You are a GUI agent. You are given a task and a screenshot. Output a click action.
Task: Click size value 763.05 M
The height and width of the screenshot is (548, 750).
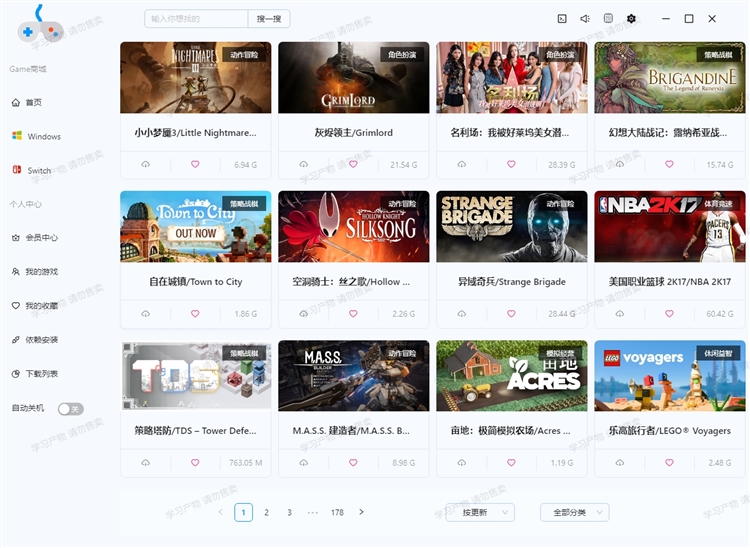coord(245,463)
